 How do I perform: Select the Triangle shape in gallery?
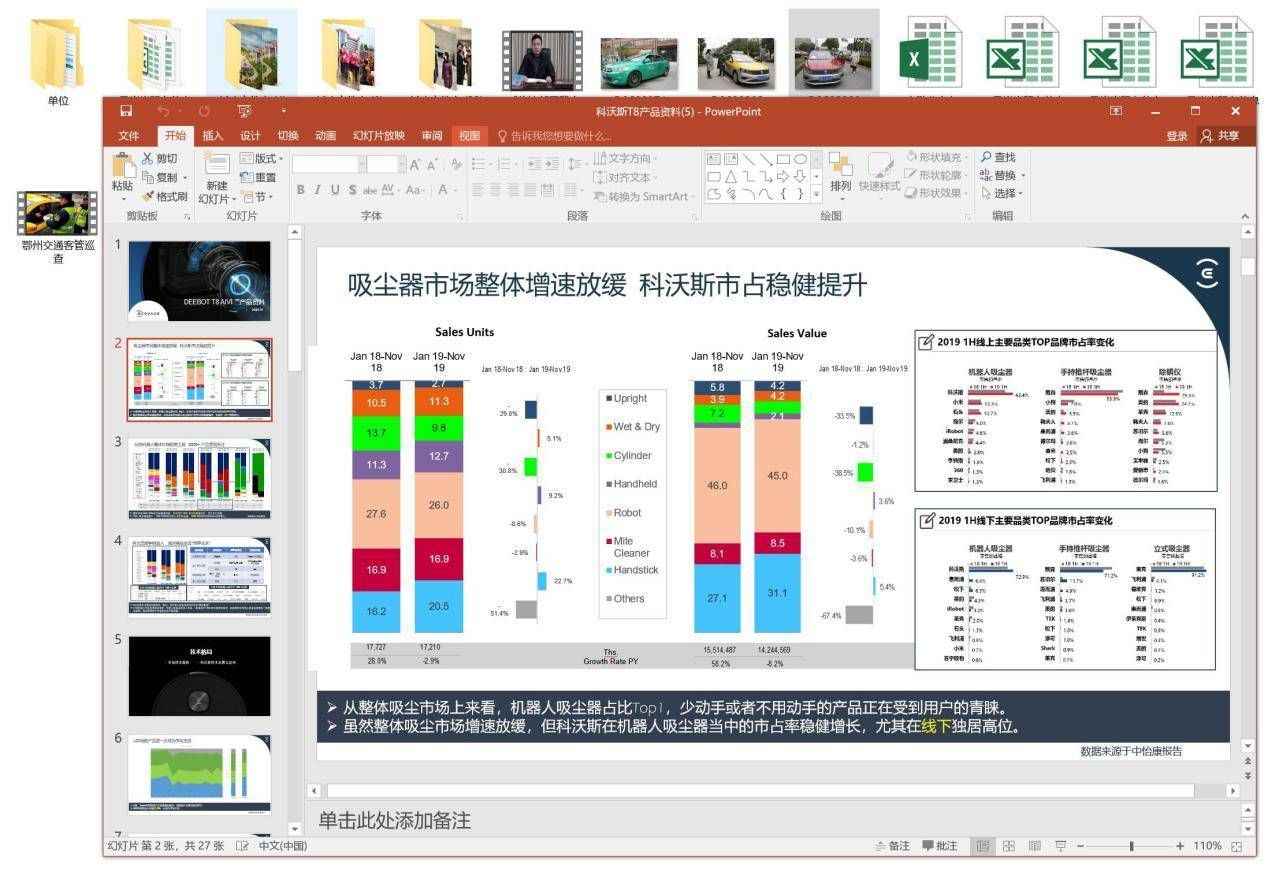731,177
